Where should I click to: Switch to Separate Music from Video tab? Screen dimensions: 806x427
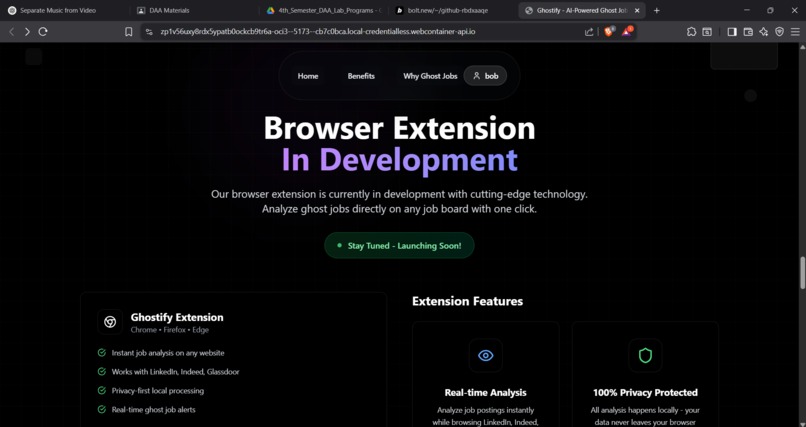[65, 10]
